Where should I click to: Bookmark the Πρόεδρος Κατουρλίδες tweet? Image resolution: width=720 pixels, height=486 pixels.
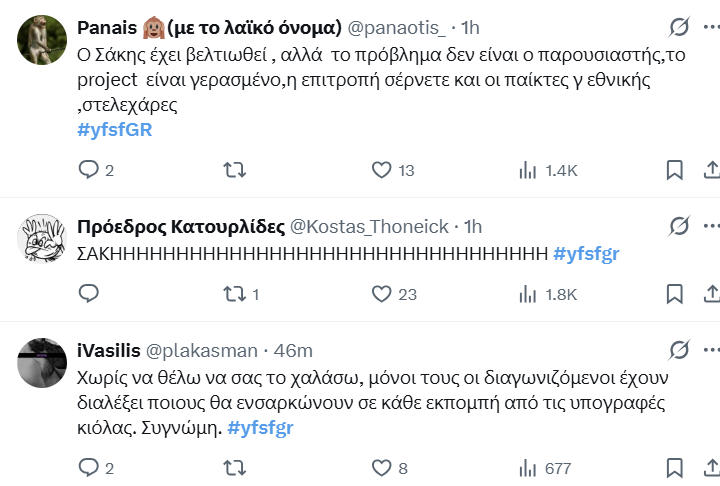pos(675,294)
